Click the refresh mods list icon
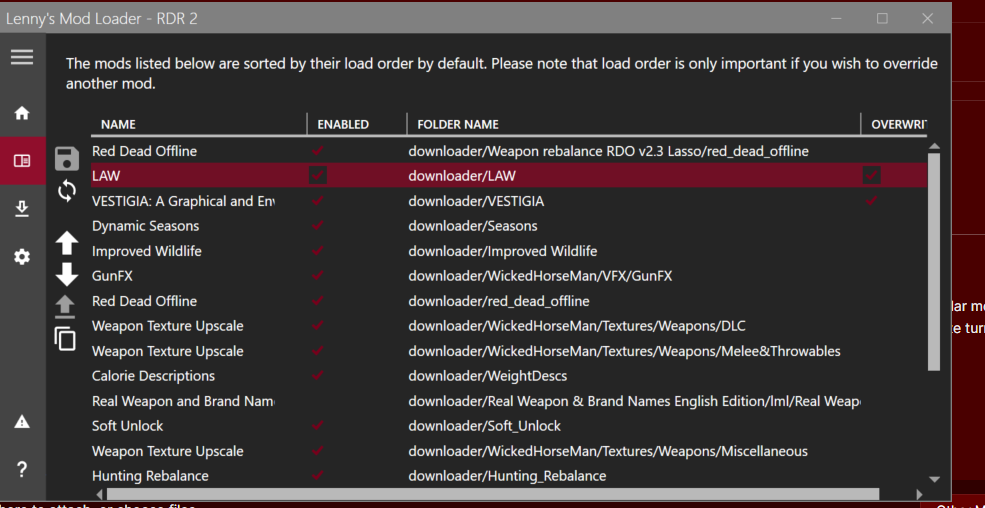The image size is (985, 508). 66,190
